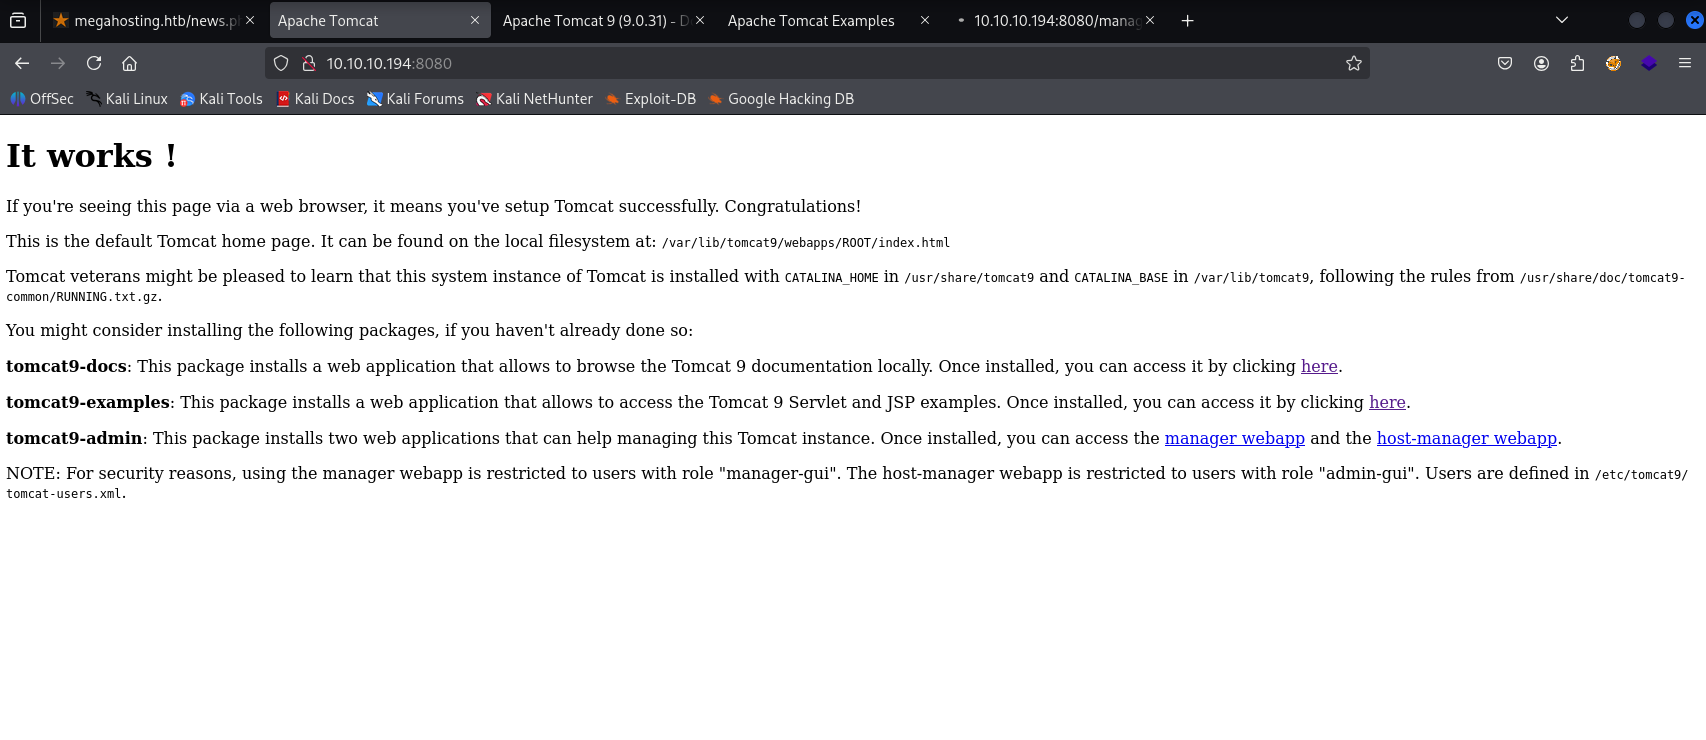Open the Google Hacking DB bookmark
The height and width of the screenshot is (740, 1706).
click(x=781, y=99)
